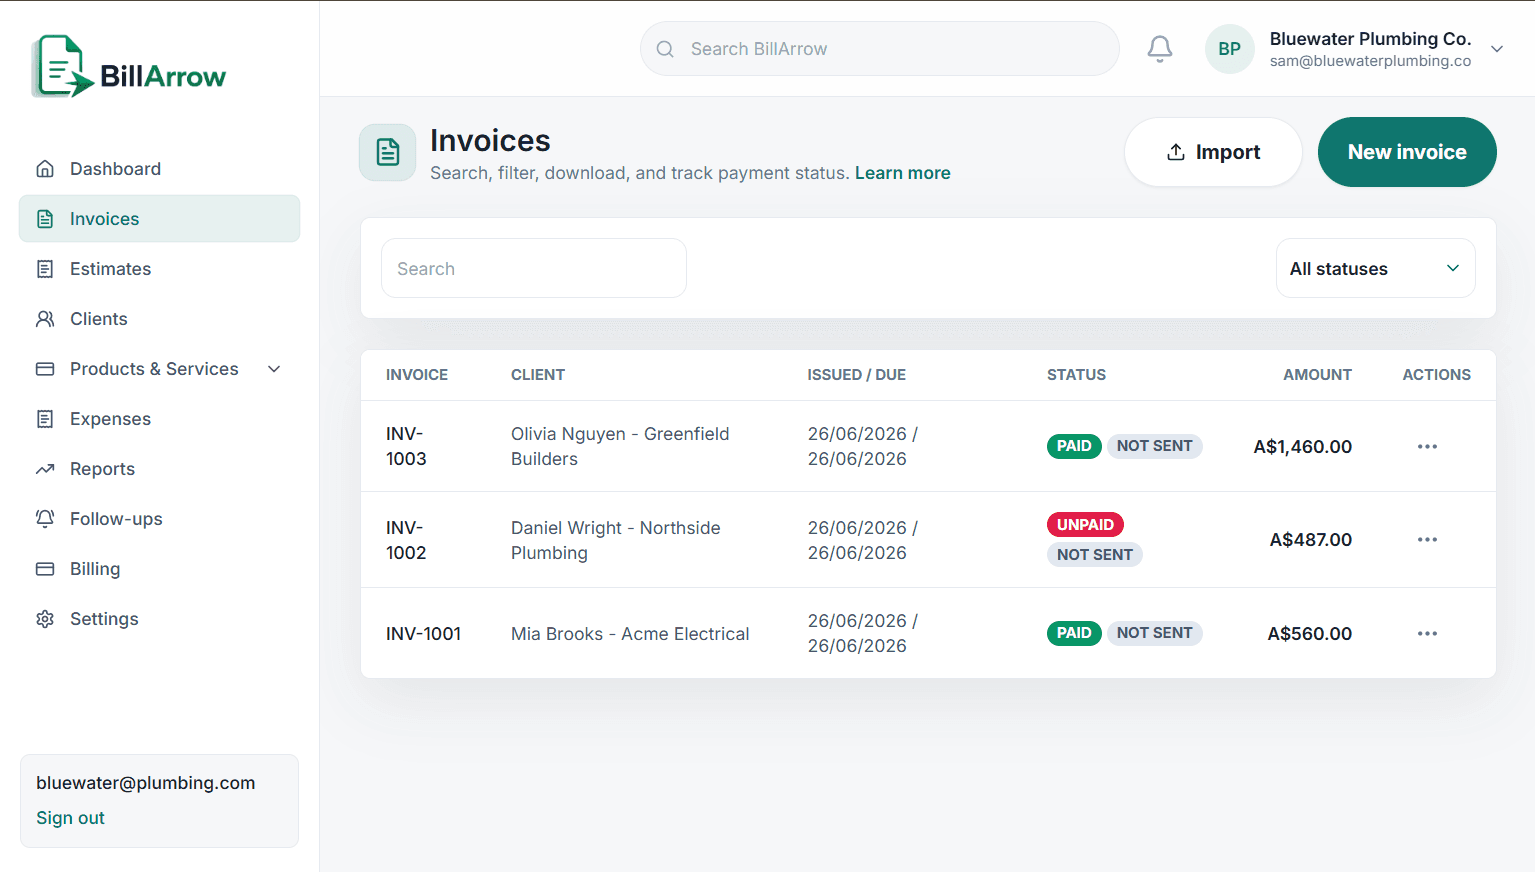Focus the invoice table Search field

coord(534,268)
